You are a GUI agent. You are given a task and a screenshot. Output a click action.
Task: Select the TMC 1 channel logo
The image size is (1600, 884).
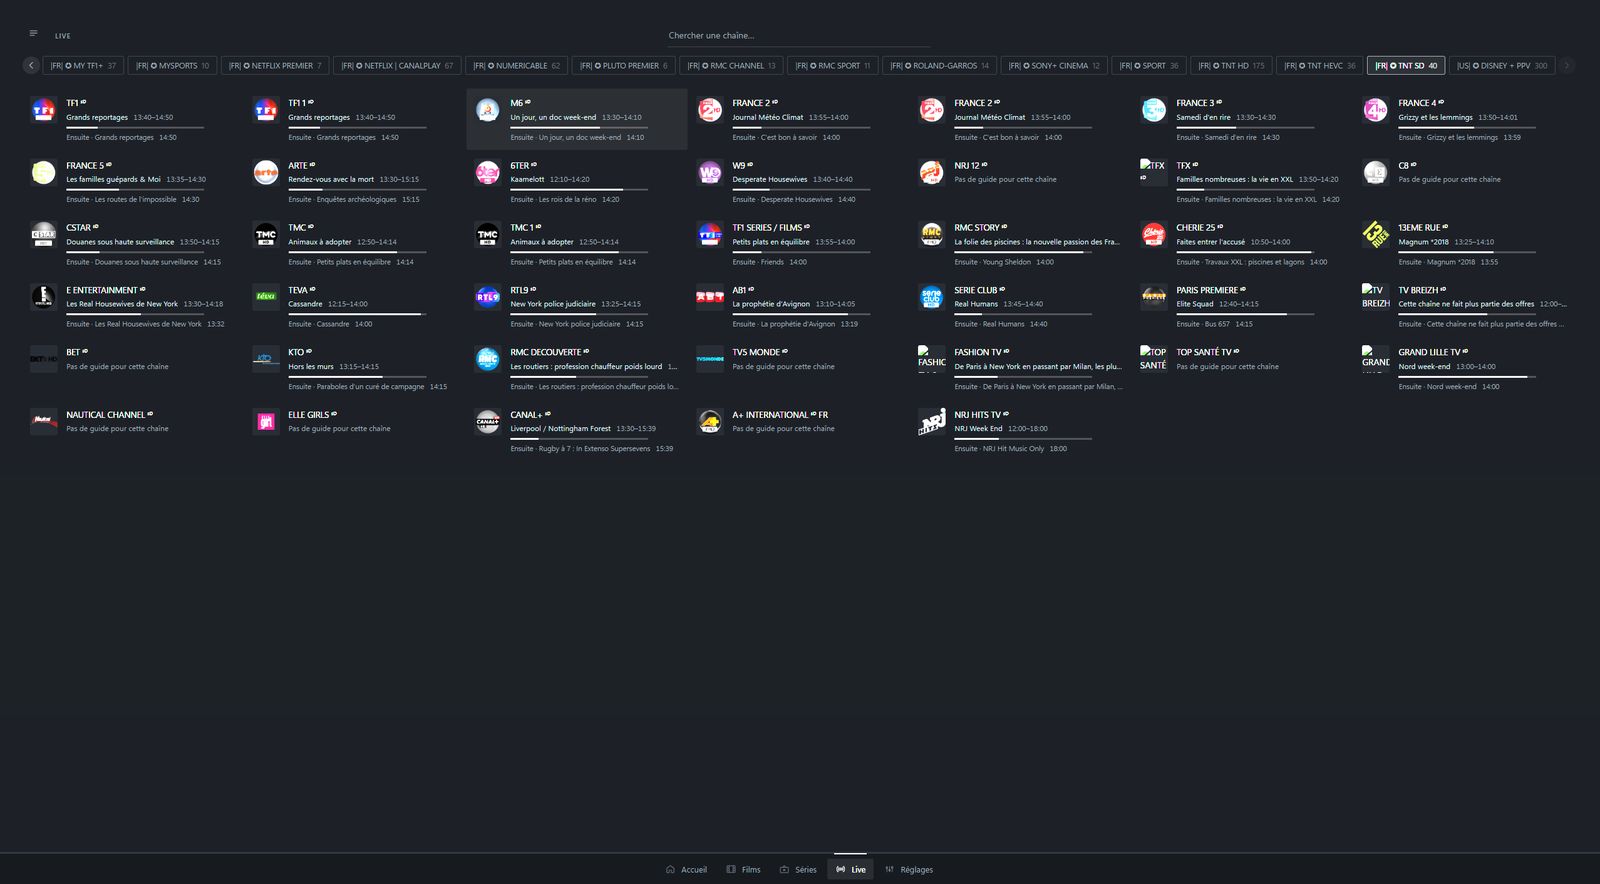[x=488, y=235]
